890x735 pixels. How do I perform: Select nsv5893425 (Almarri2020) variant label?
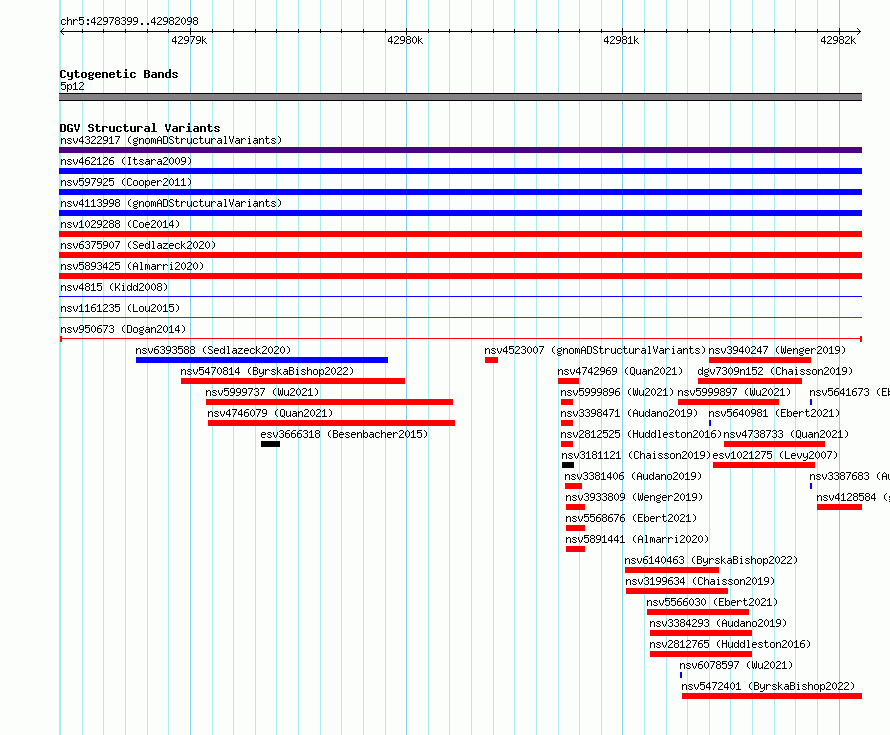tap(132, 266)
